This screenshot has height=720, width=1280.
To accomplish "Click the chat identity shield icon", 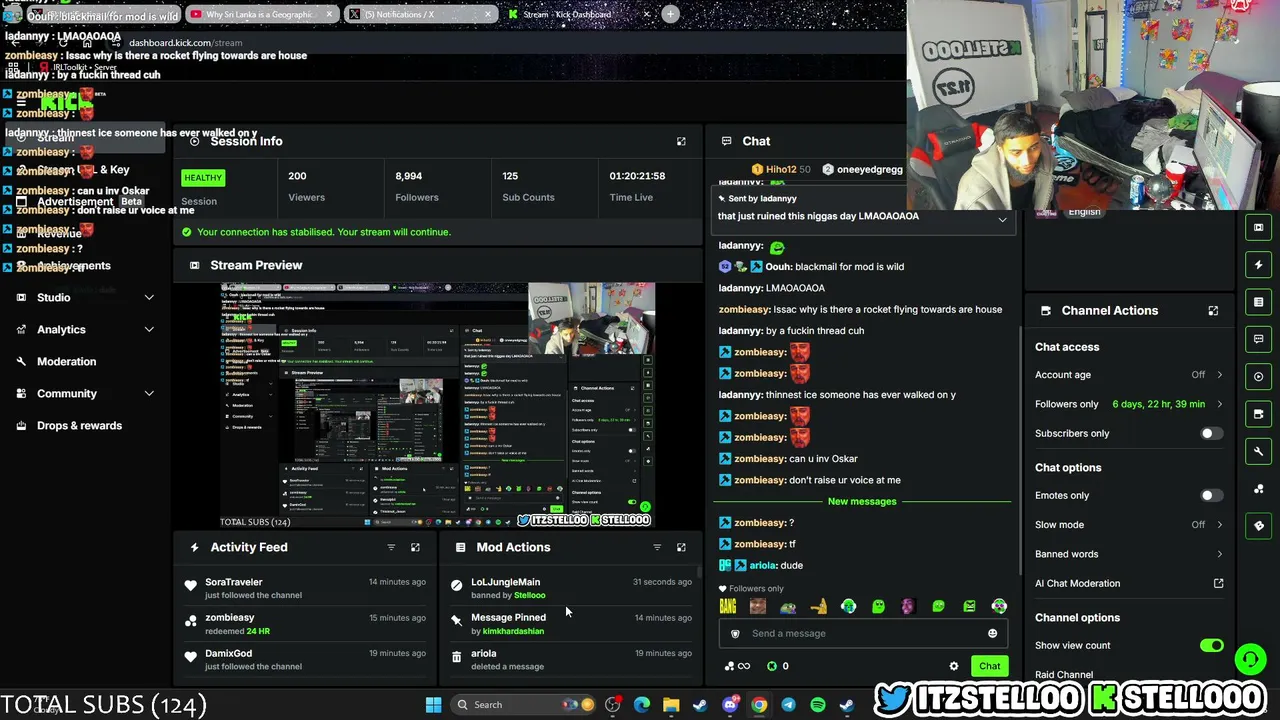I will [x=735, y=633].
